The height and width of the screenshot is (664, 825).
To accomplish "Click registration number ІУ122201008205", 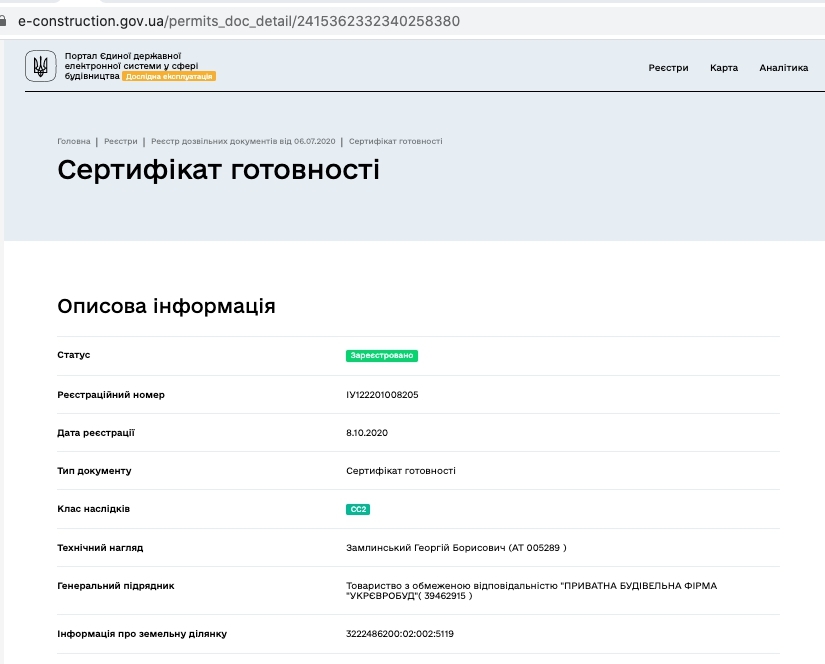I will (x=383, y=395).
